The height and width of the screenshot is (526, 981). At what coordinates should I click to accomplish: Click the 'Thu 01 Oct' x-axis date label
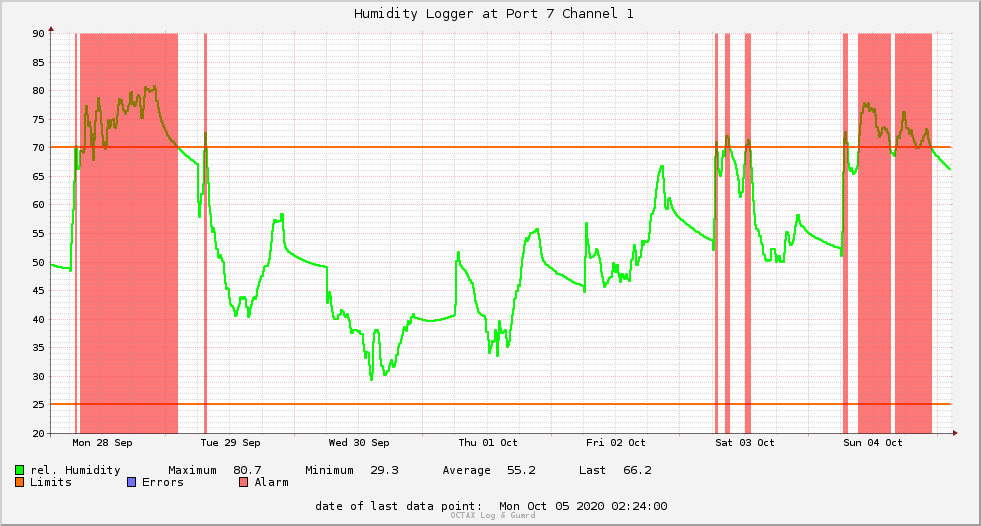click(x=488, y=443)
